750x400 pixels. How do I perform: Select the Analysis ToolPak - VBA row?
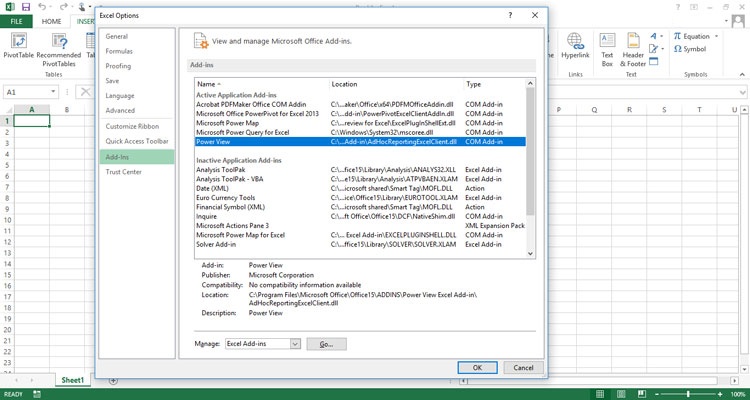click(360, 179)
